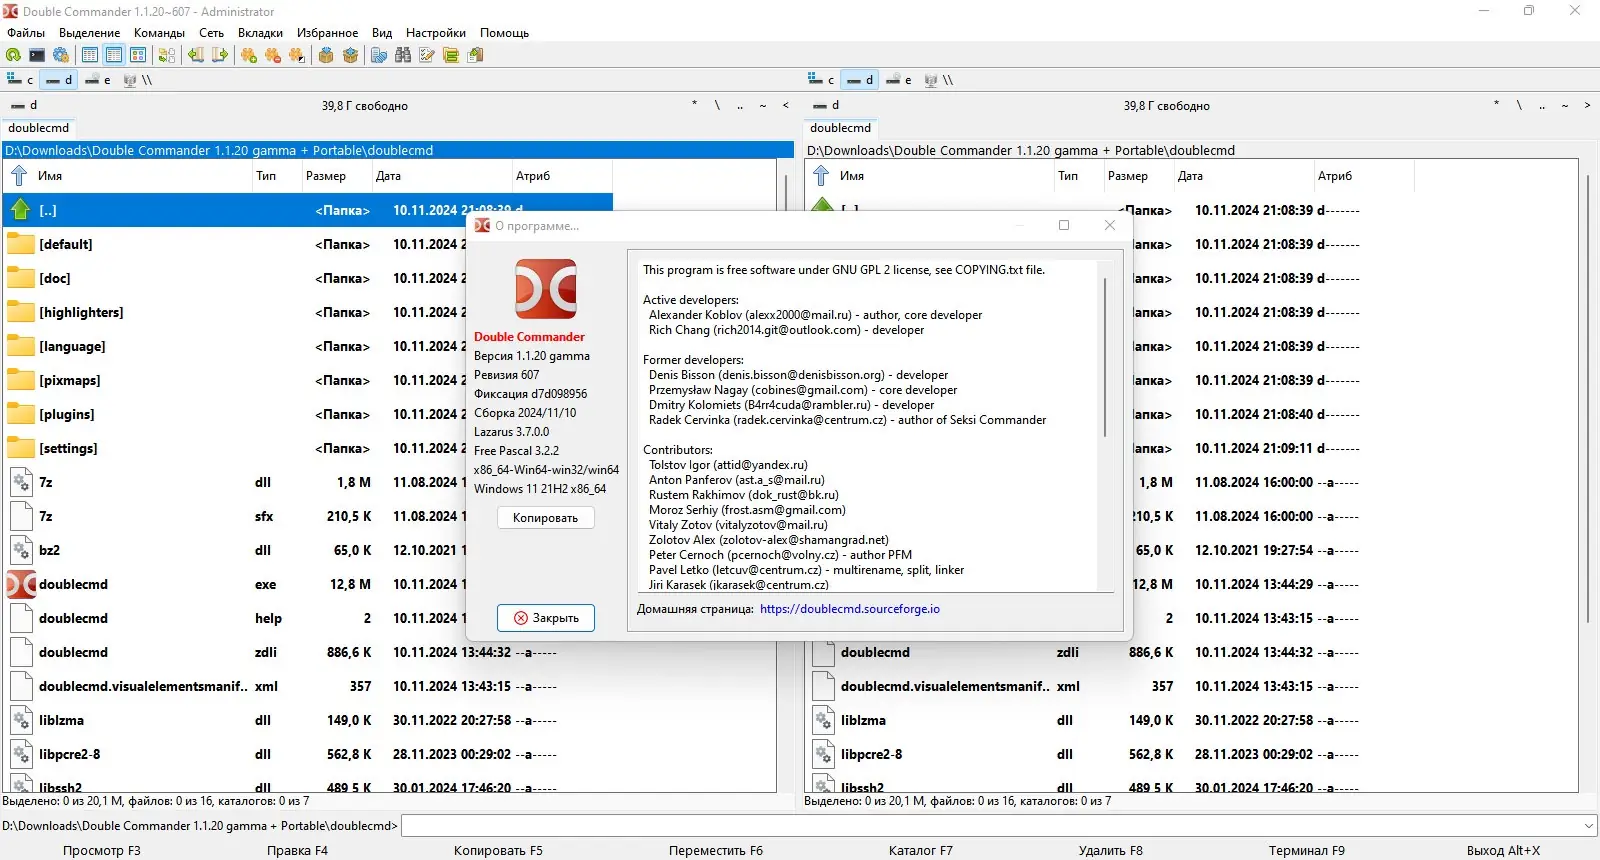Click the unselect group (minus) toolbar icon
The height and width of the screenshot is (860, 1600).
tap(273, 55)
